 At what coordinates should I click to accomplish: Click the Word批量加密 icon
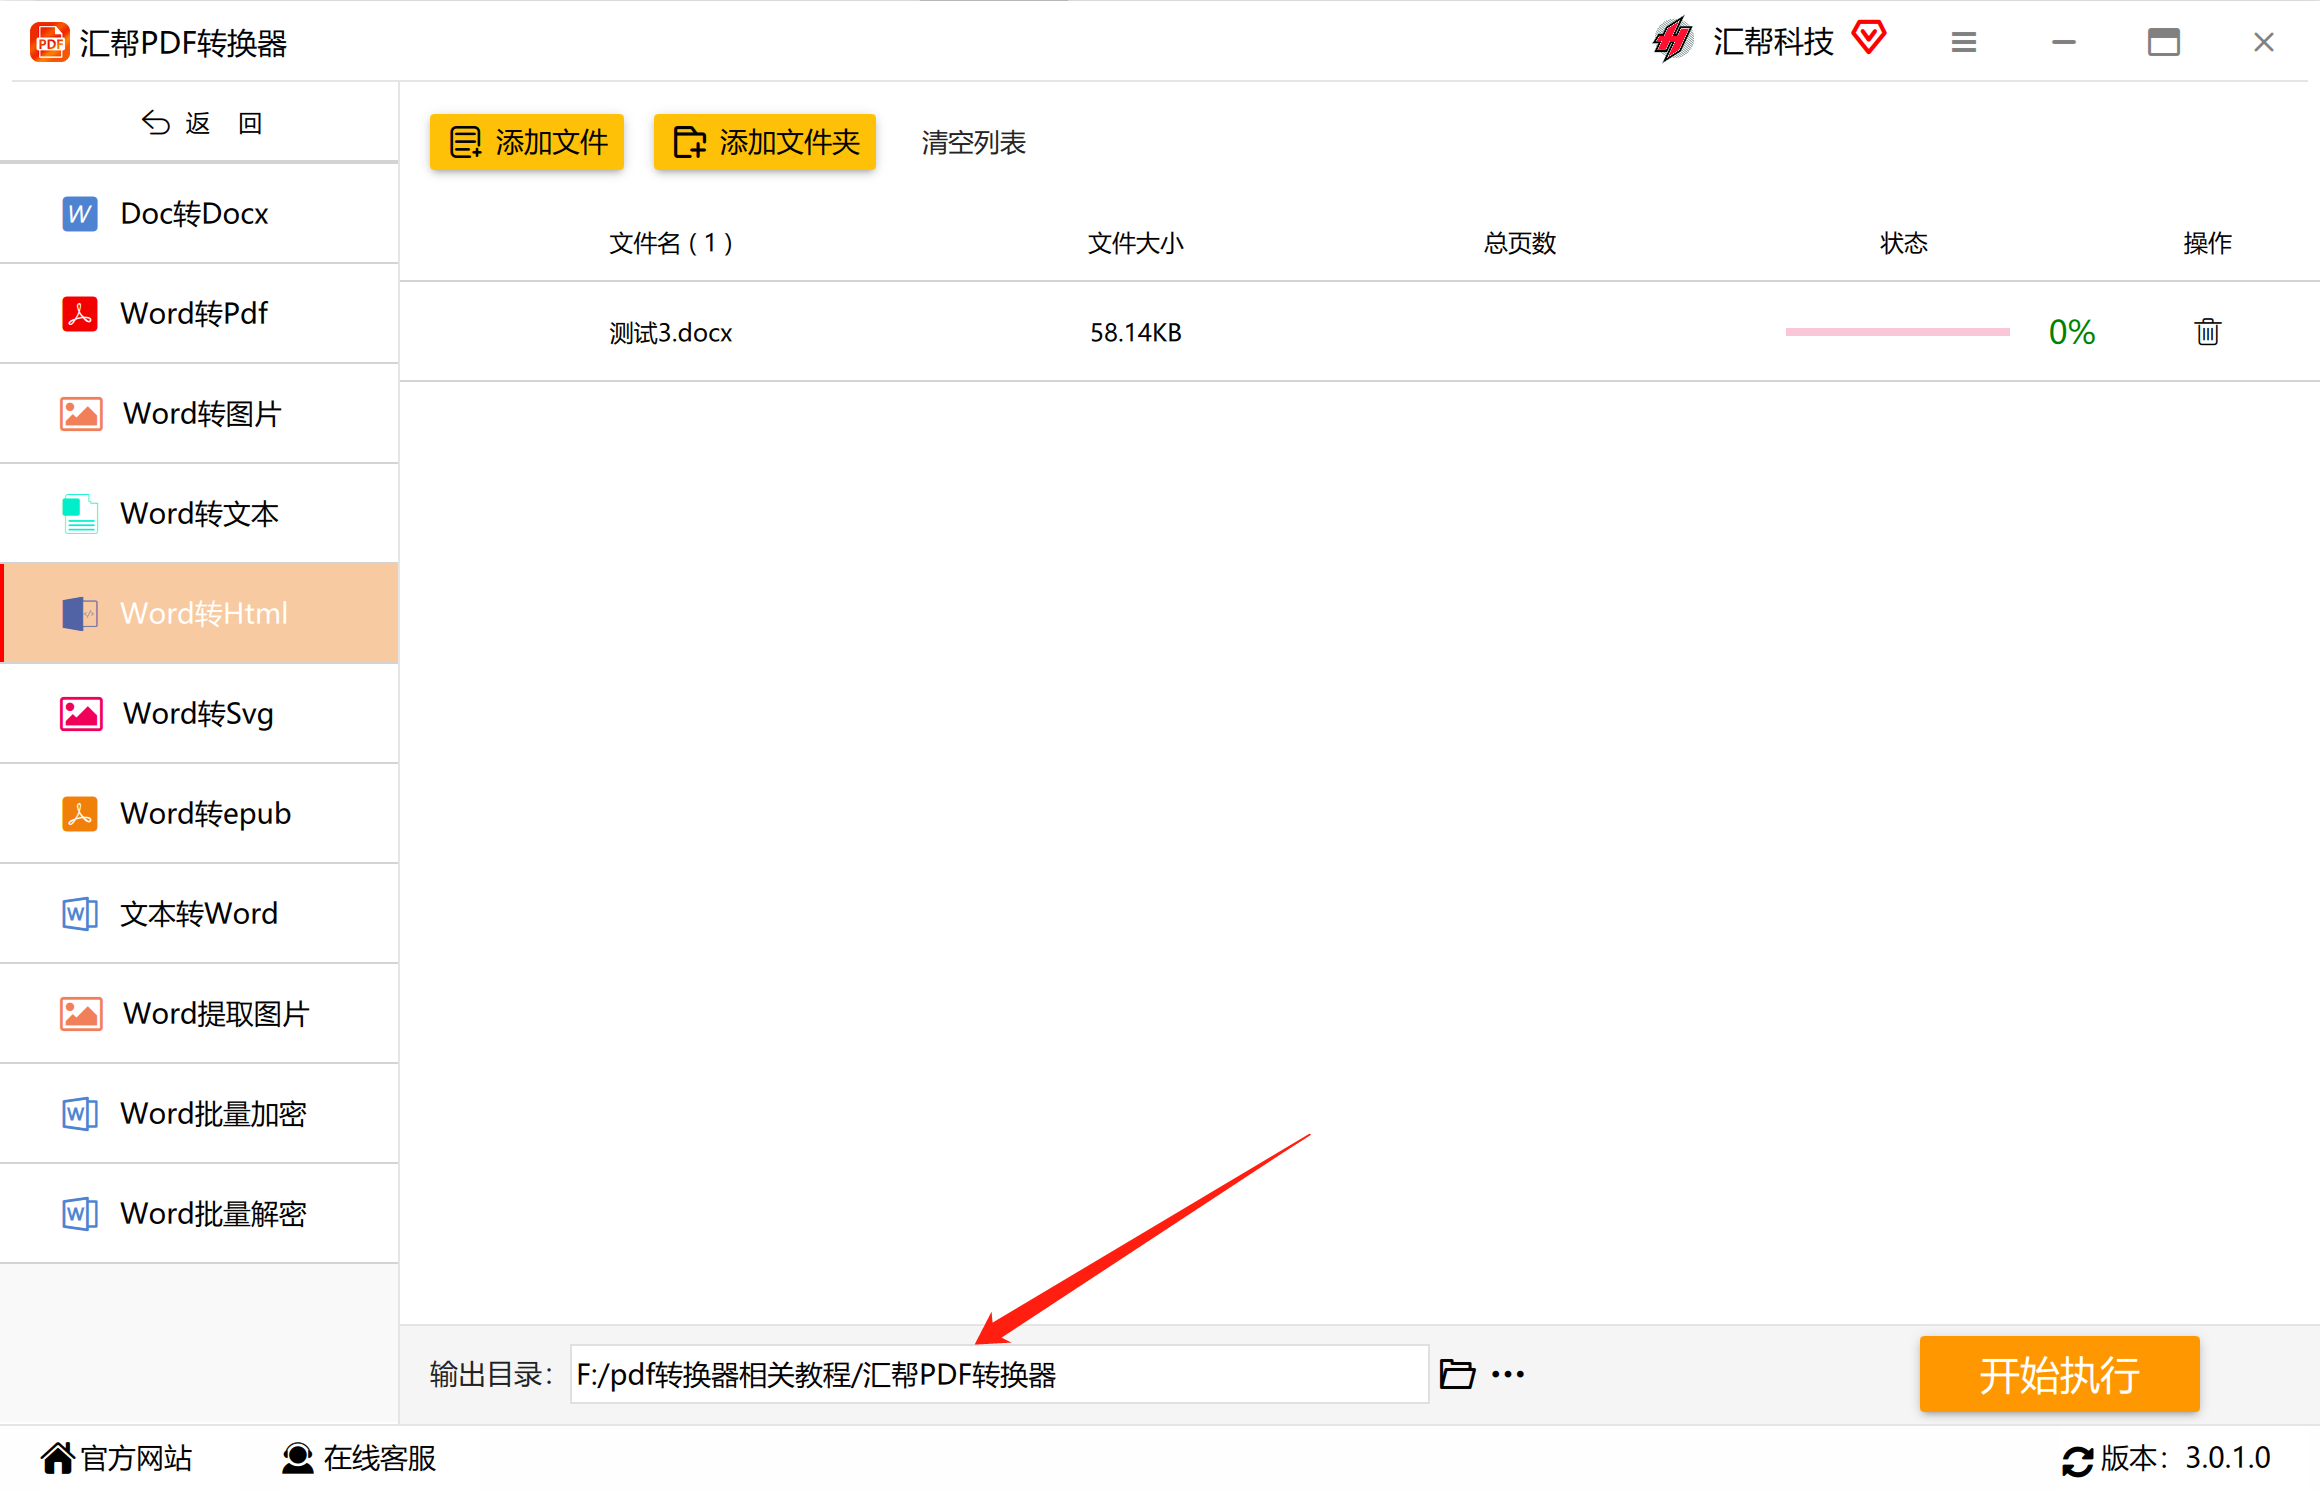click(80, 1113)
